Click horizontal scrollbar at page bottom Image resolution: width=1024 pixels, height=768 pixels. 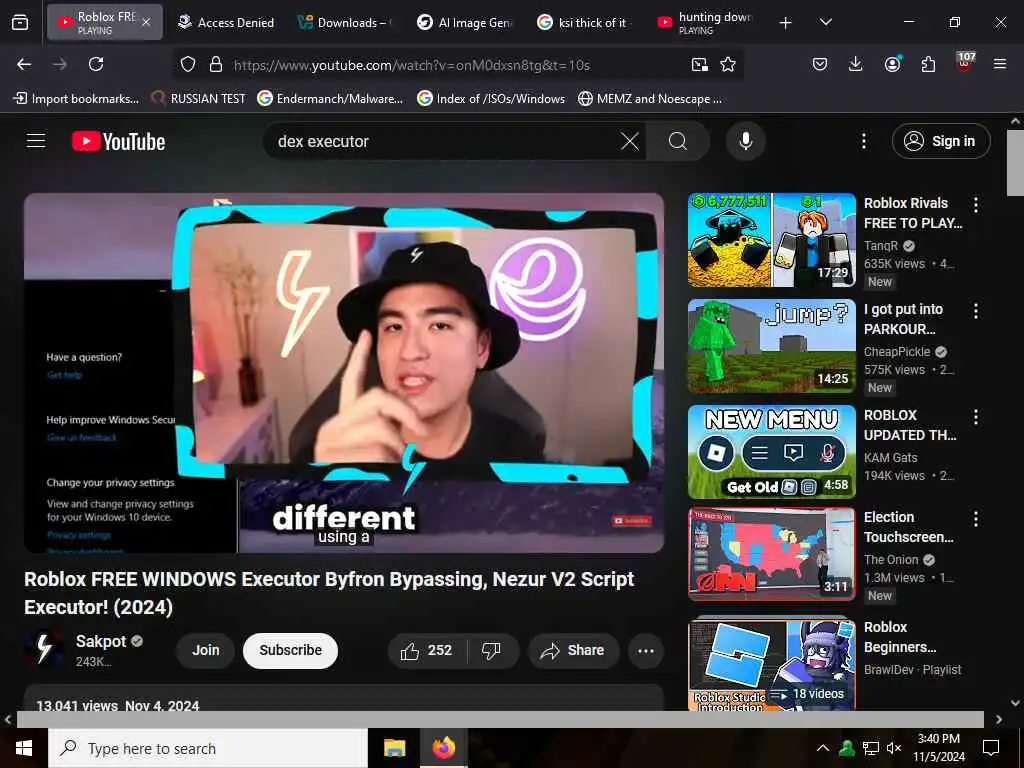(500, 719)
